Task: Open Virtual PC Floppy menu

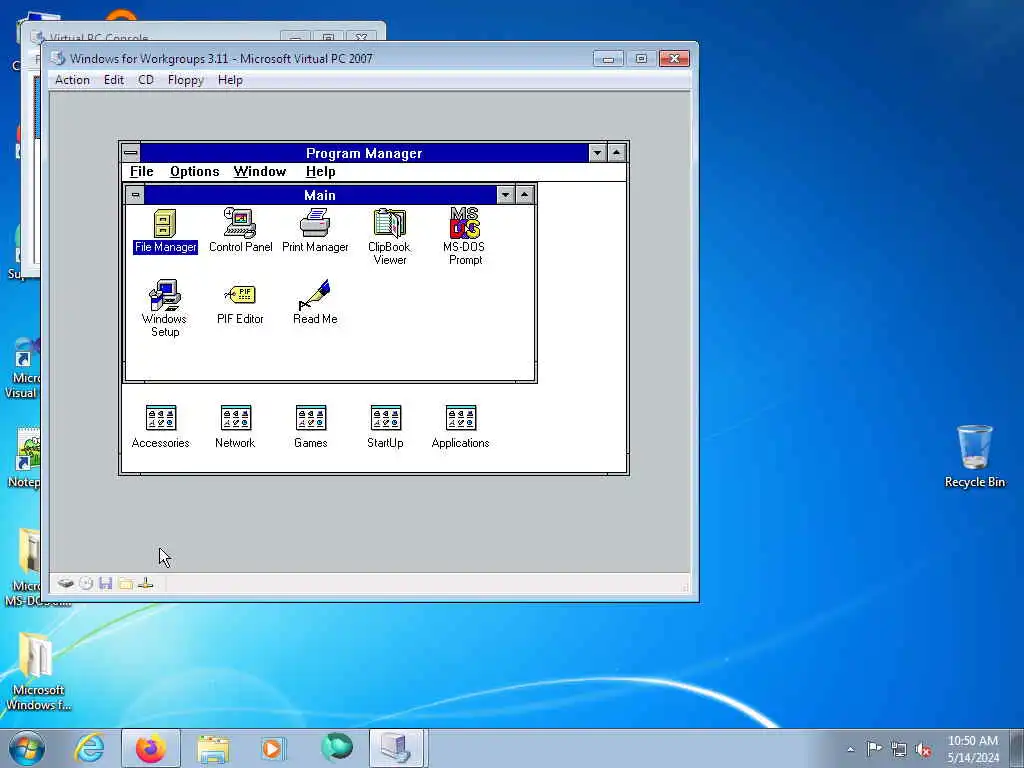Action: [185, 80]
